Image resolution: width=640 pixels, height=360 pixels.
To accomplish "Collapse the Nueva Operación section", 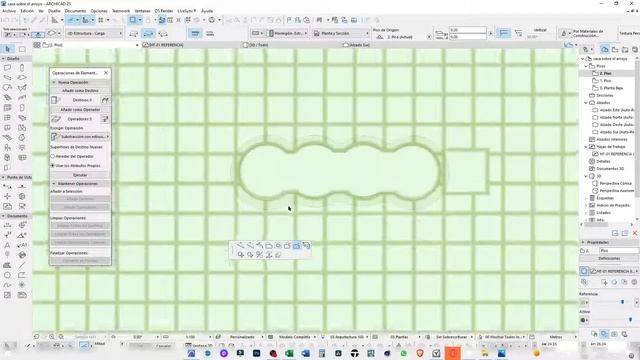I will tap(54, 82).
